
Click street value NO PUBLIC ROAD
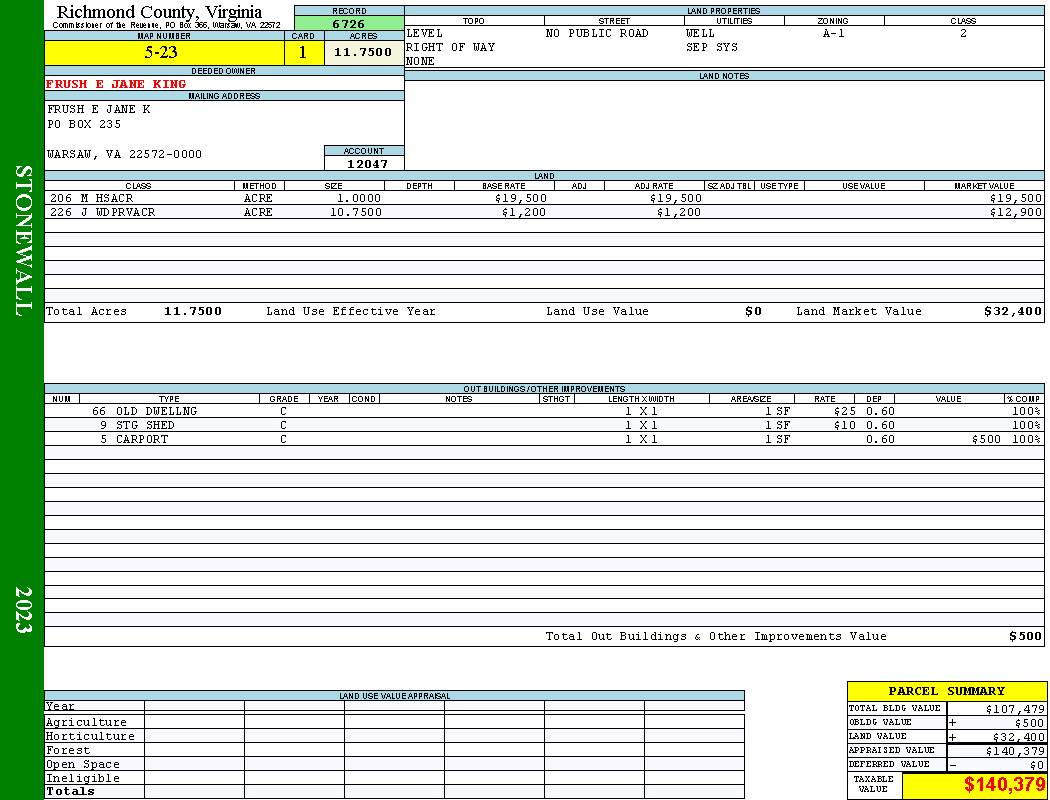point(597,33)
